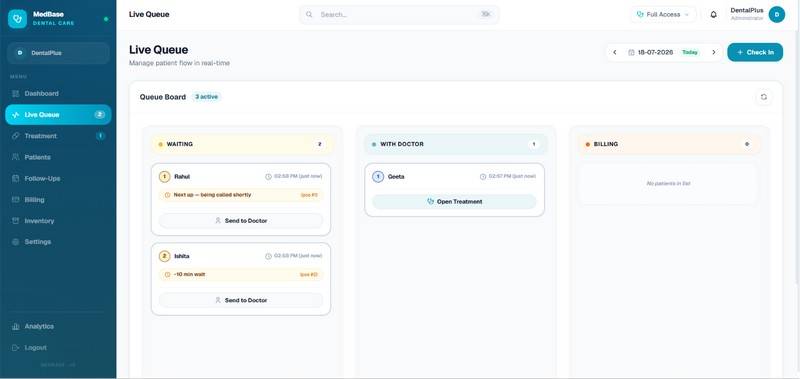The height and width of the screenshot is (379, 800).
Task: Click Geeta's queue number 1 badge
Action: [378, 176]
